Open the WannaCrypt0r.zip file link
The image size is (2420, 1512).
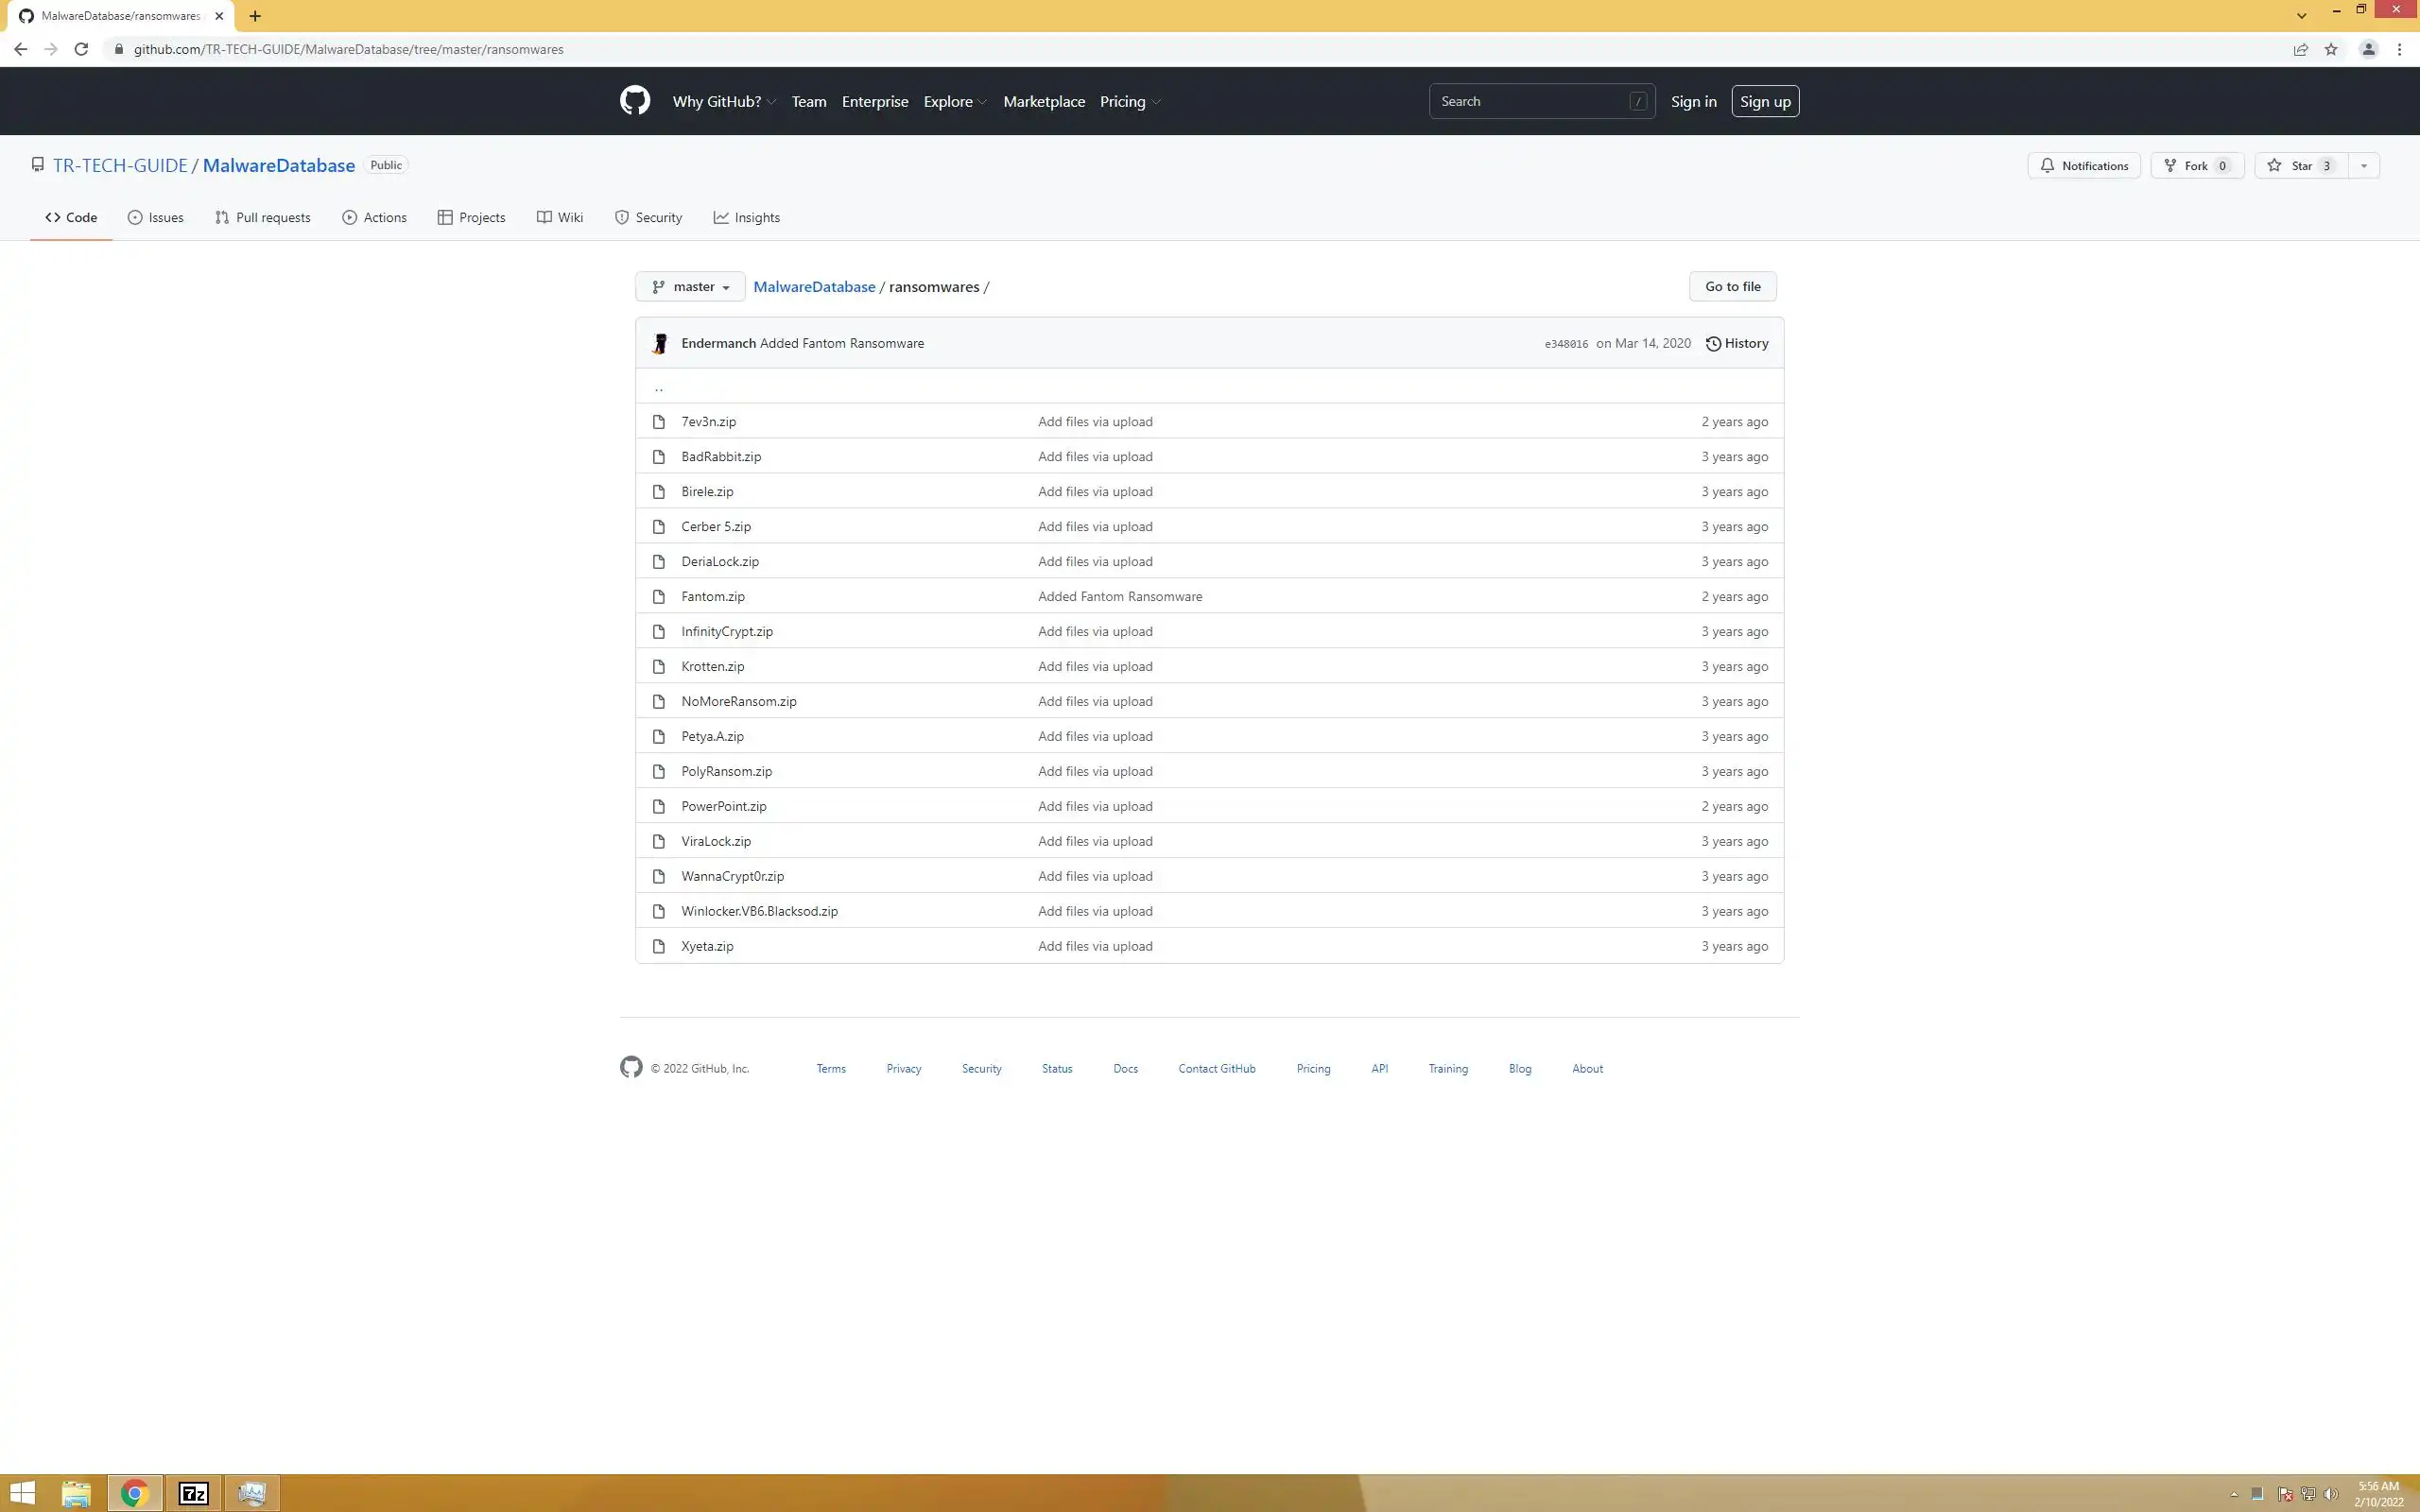pos(732,876)
